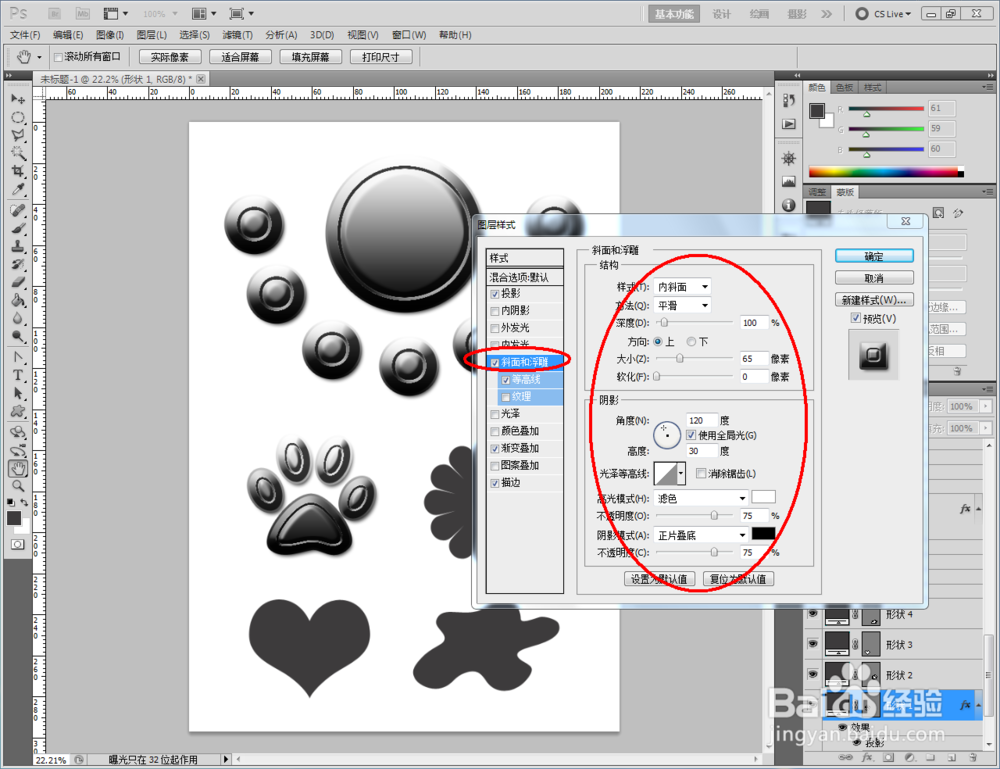Open the CS Live dropdown
Image resolution: width=1000 pixels, height=769 pixels.
pyautogui.click(x=884, y=13)
